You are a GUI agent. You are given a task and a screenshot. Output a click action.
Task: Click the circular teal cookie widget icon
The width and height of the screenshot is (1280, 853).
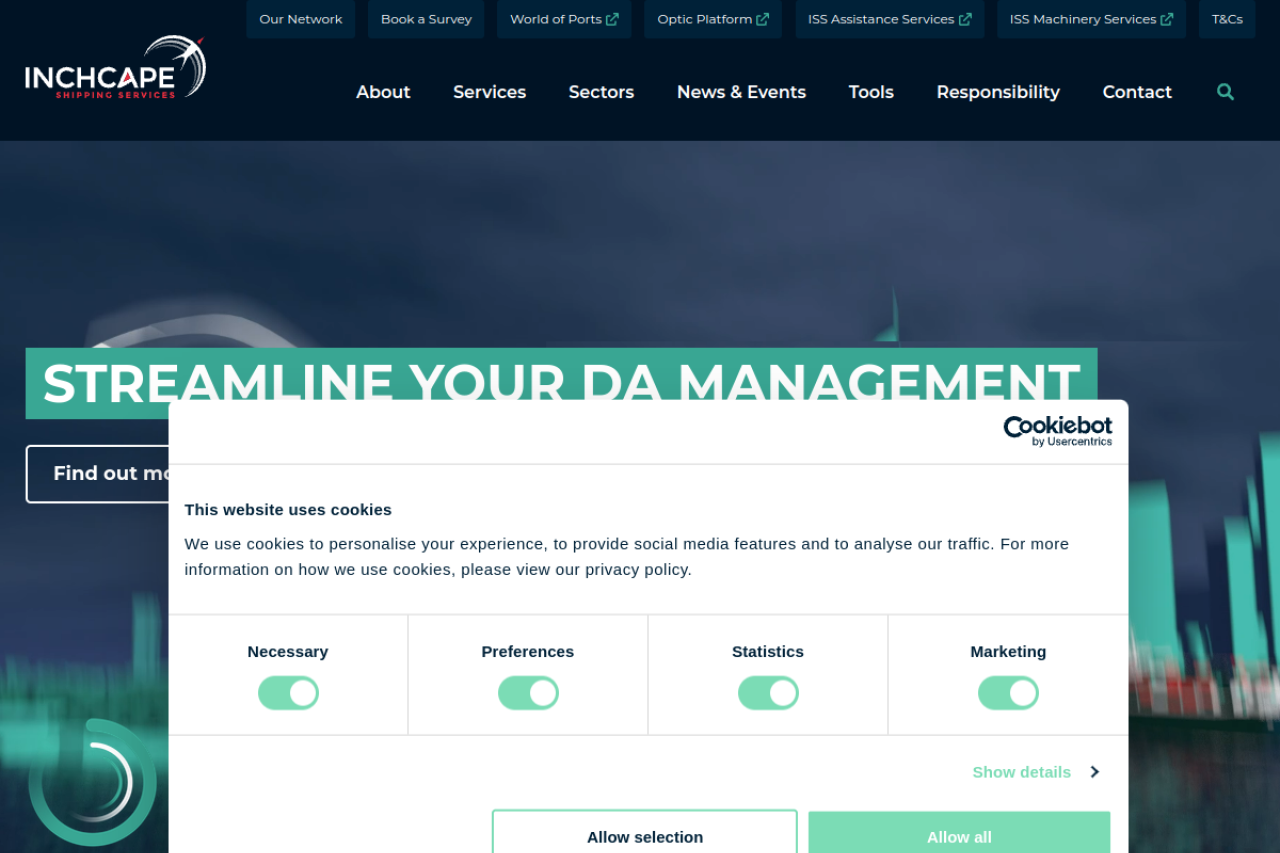pos(92,782)
